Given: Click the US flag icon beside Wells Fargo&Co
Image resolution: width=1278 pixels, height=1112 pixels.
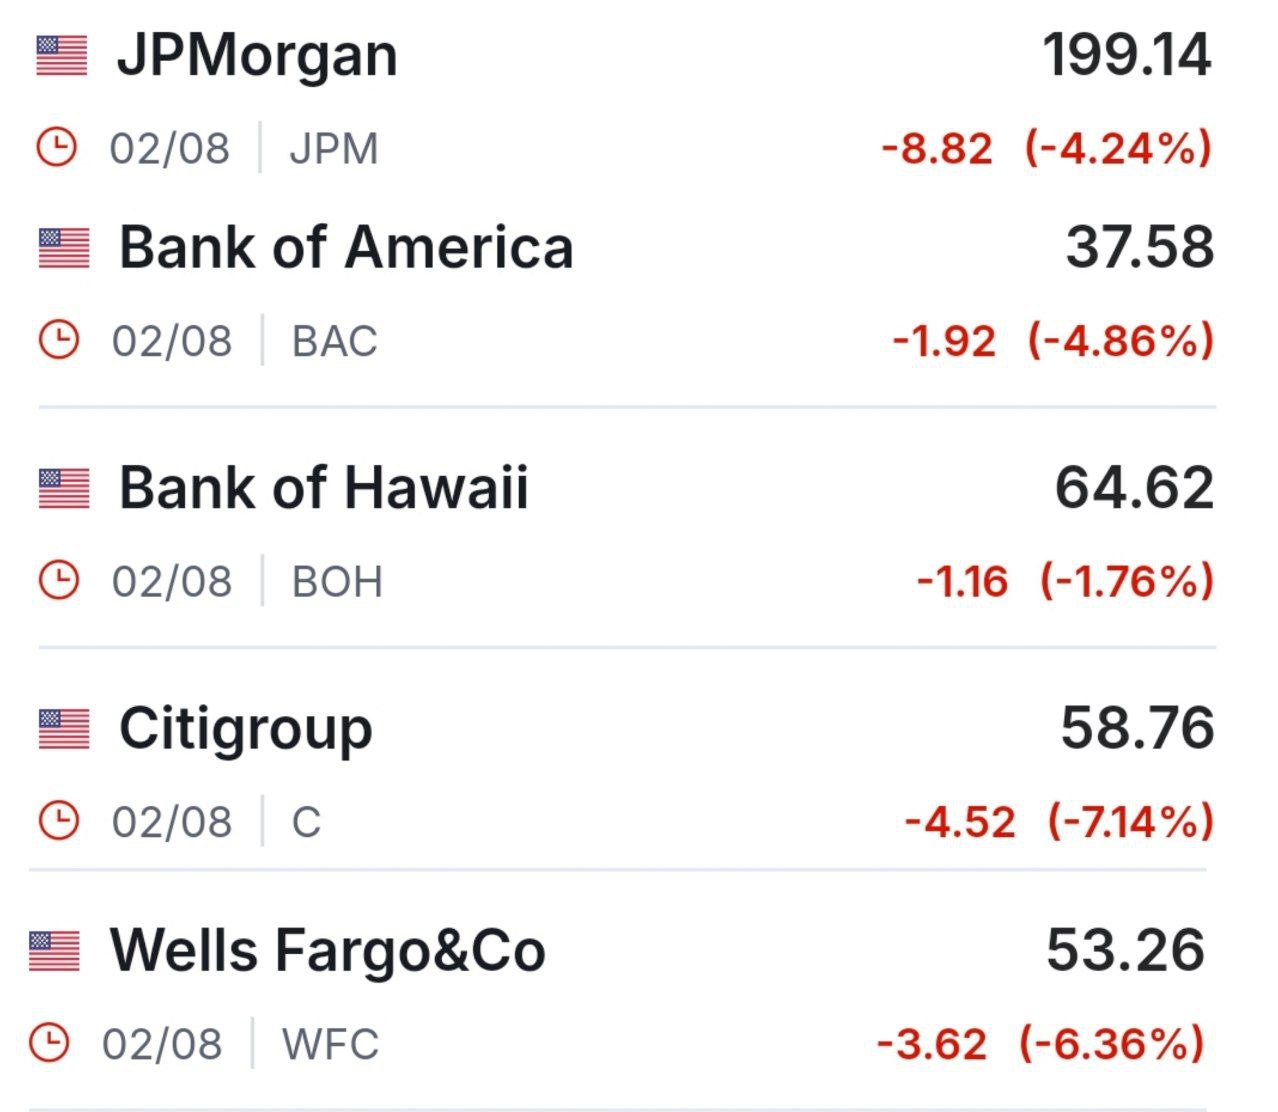Looking at the screenshot, I should (54, 951).
